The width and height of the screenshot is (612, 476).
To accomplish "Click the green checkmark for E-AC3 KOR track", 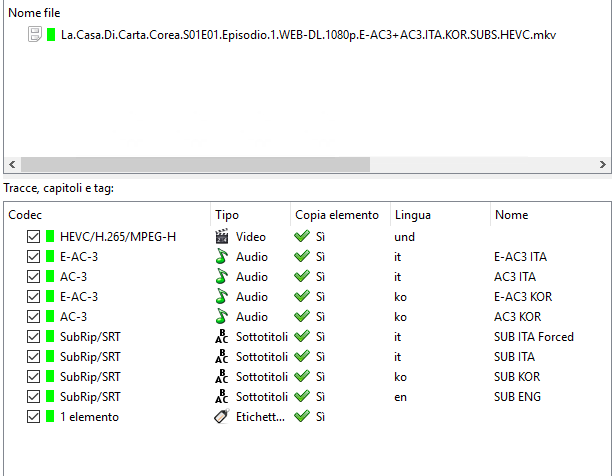I will click(302, 296).
